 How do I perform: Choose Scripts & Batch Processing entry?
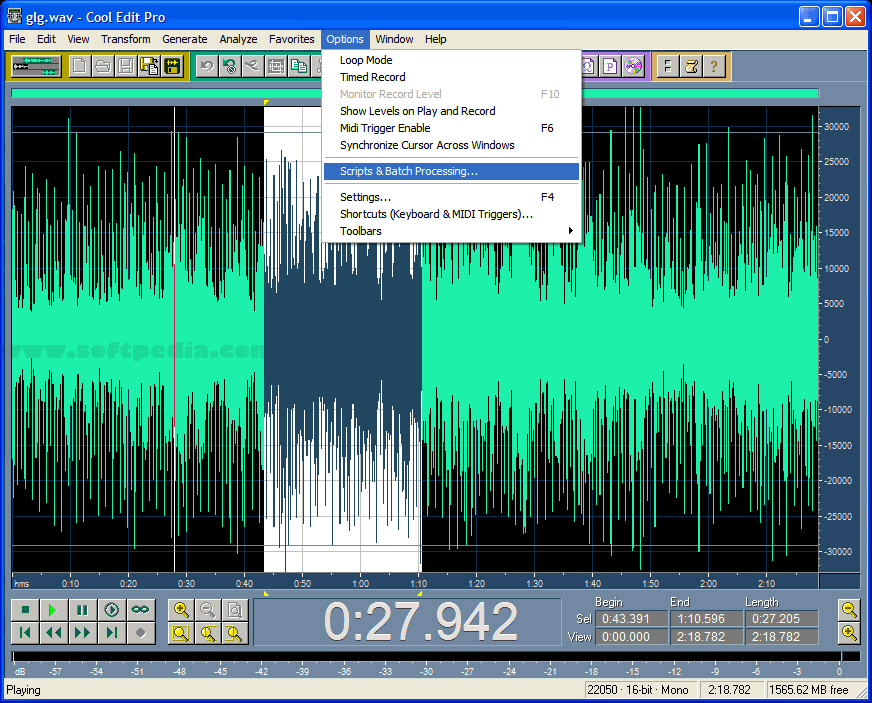(451, 171)
